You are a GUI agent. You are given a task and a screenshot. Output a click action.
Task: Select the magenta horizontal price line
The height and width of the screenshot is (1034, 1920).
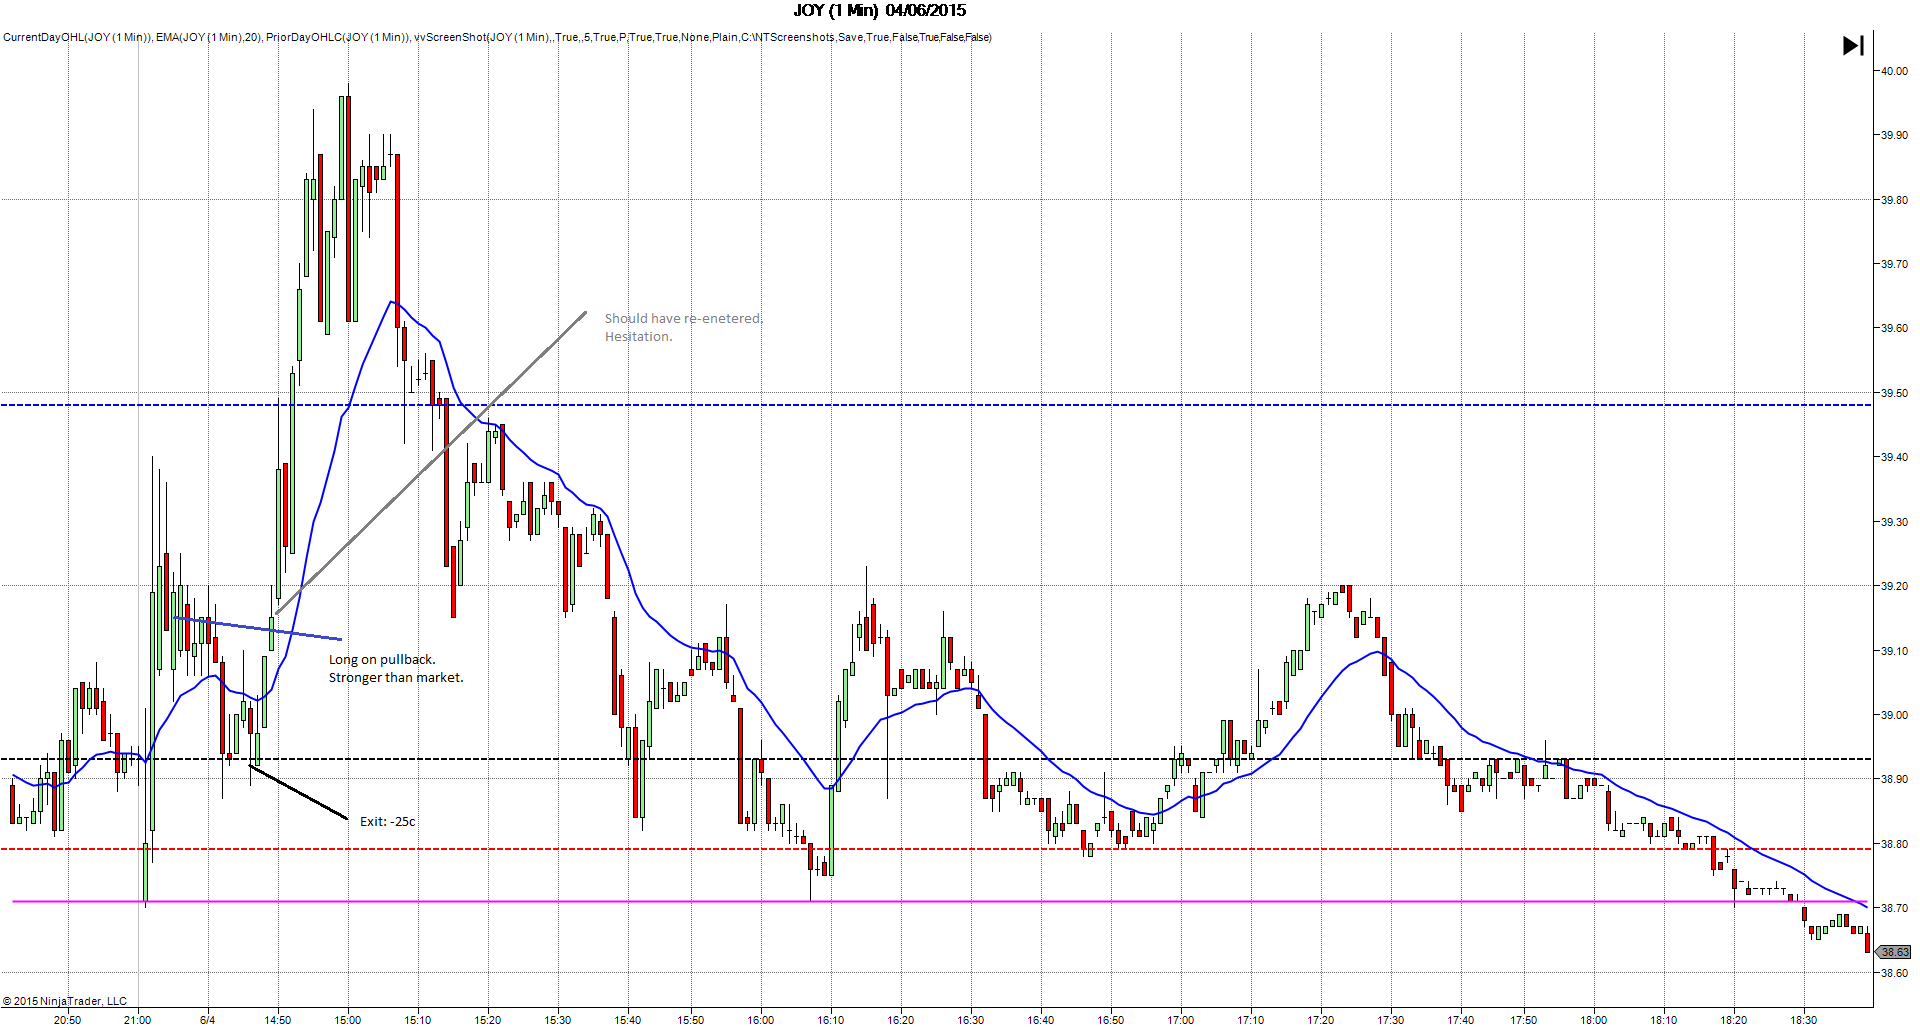tap(940, 902)
